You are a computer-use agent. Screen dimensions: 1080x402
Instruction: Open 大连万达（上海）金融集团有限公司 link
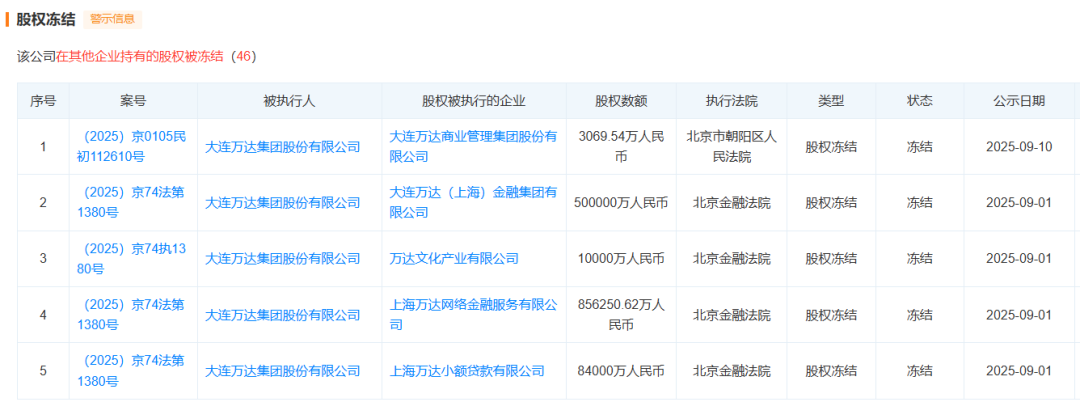473,203
